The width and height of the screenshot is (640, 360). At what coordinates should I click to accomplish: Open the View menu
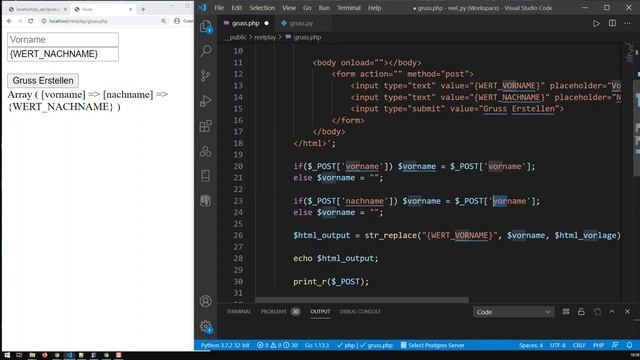coord(289,8)
